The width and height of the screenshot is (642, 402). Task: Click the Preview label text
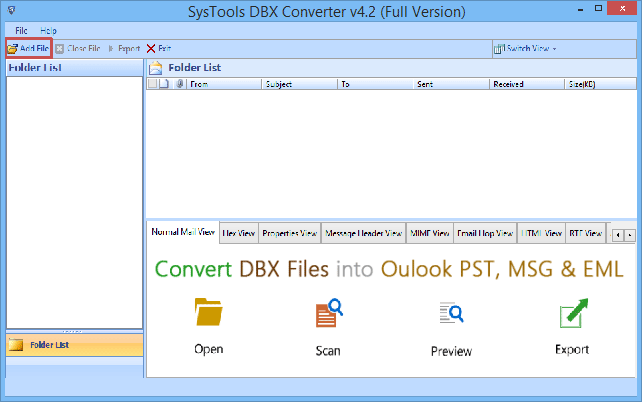(x=451, y=351)
